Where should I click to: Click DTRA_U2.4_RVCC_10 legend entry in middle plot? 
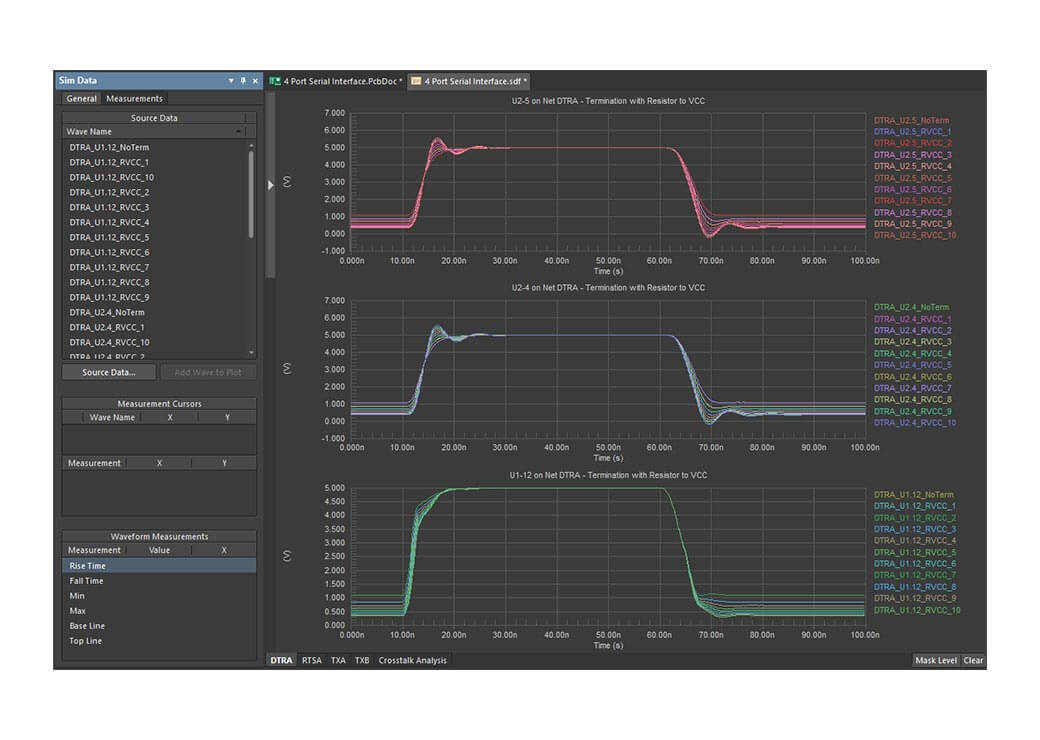pyautogui.click(x=915, y=423)
